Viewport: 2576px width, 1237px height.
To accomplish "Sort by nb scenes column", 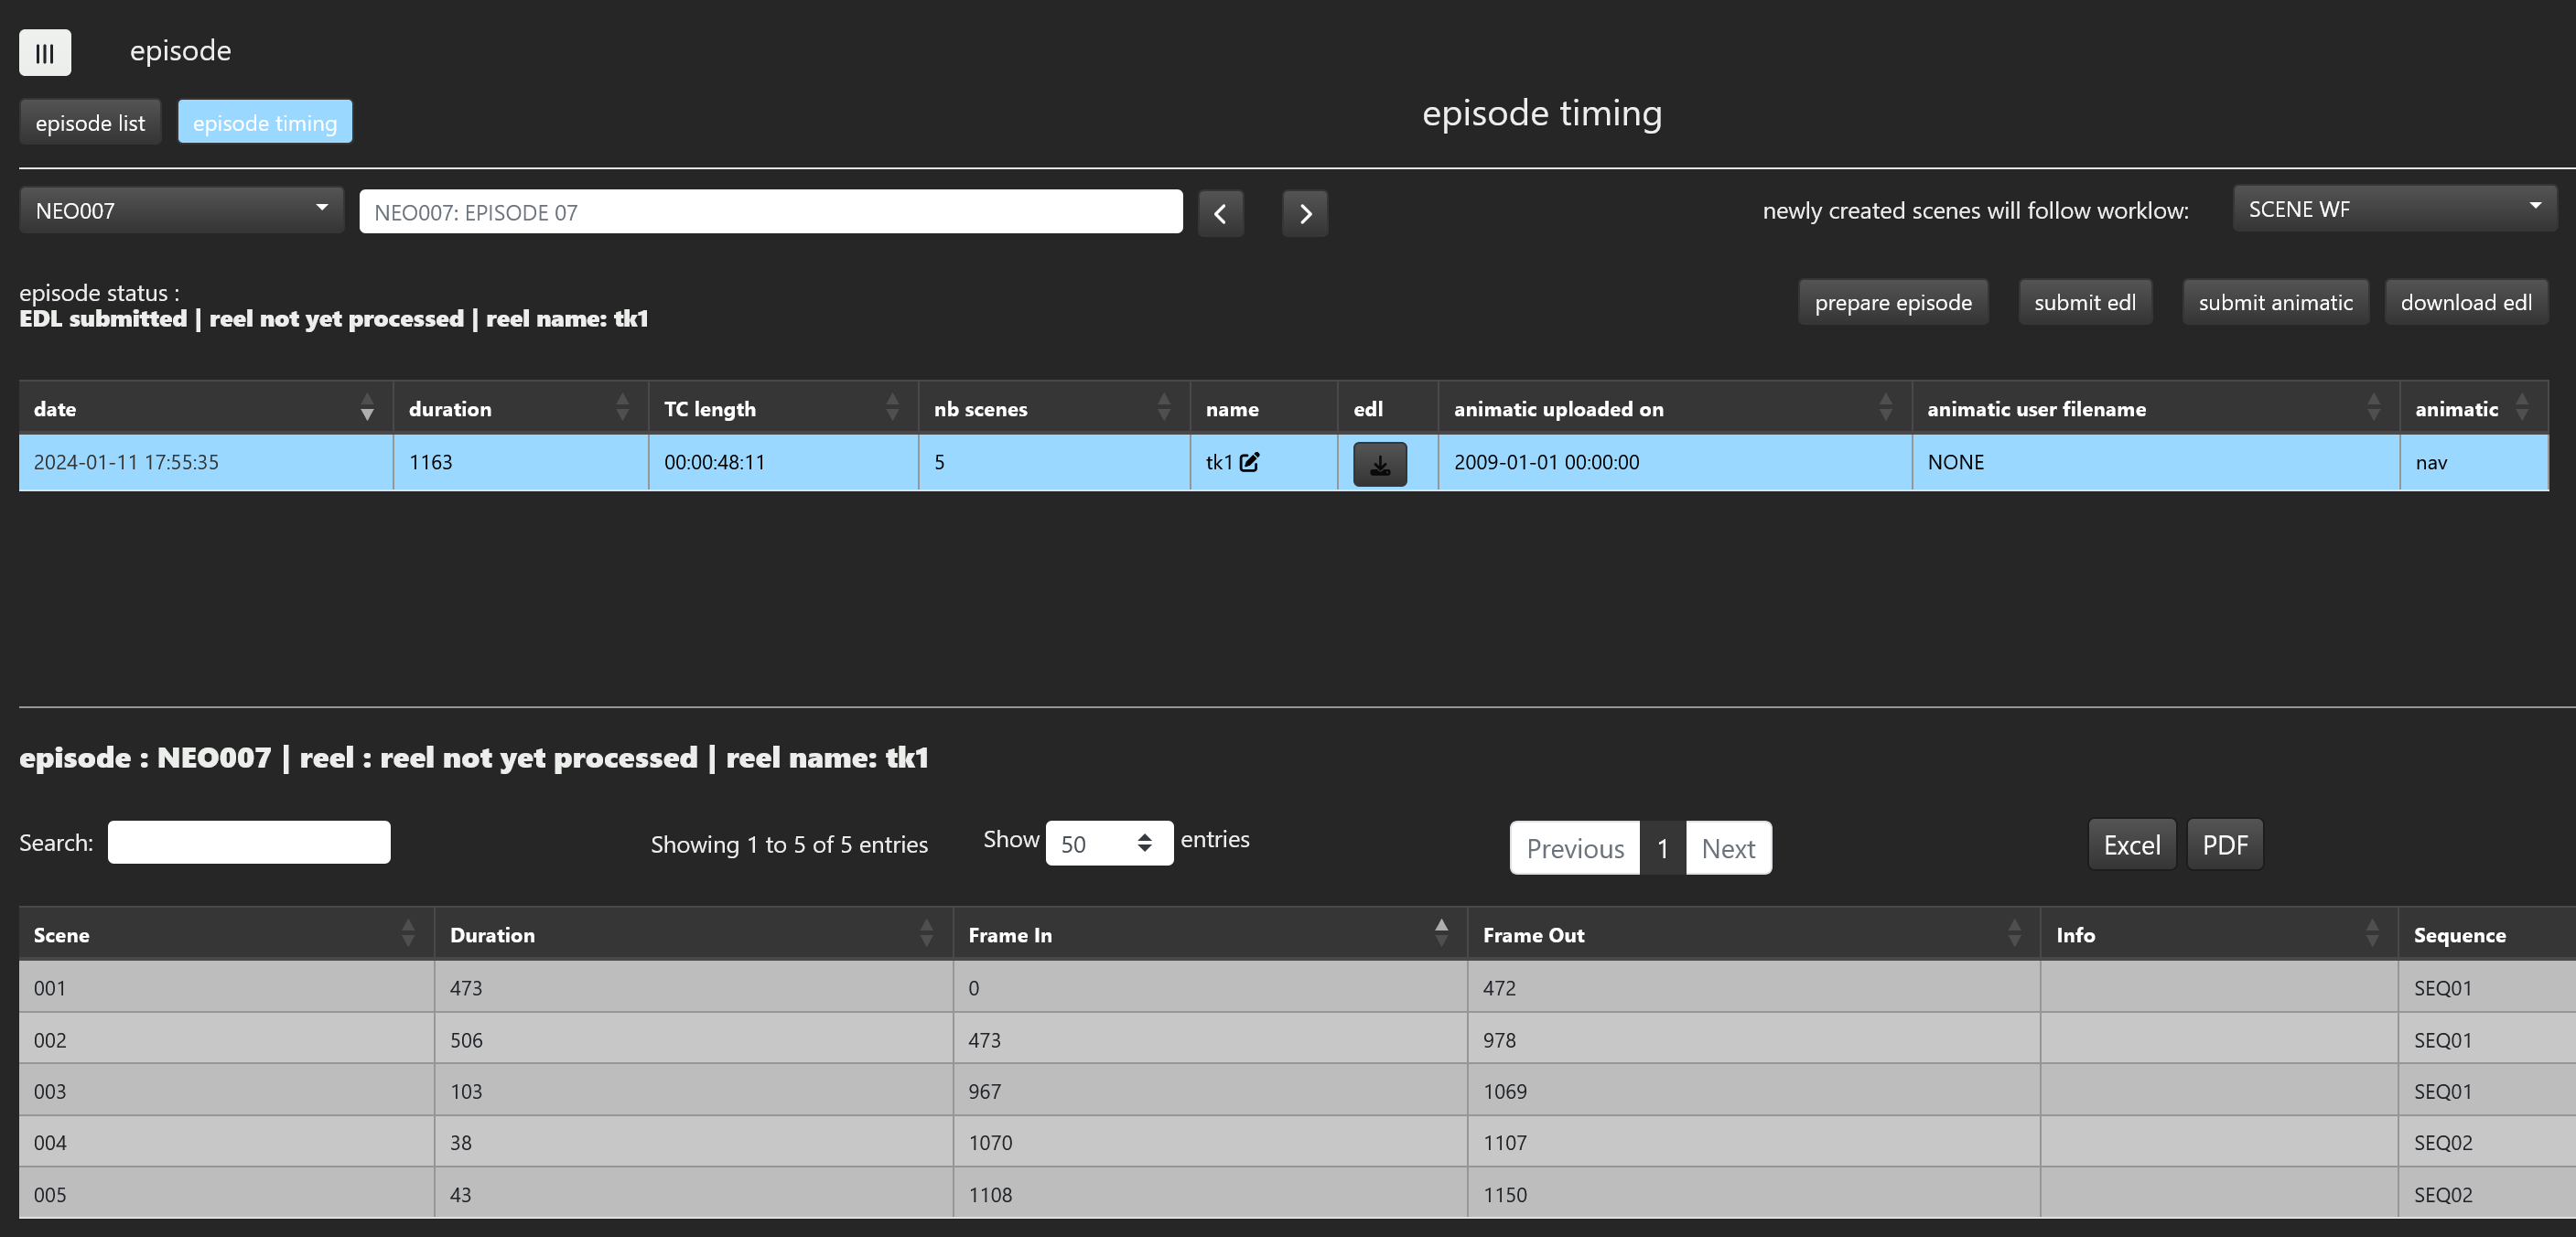I will click(x=1163, y=408).
